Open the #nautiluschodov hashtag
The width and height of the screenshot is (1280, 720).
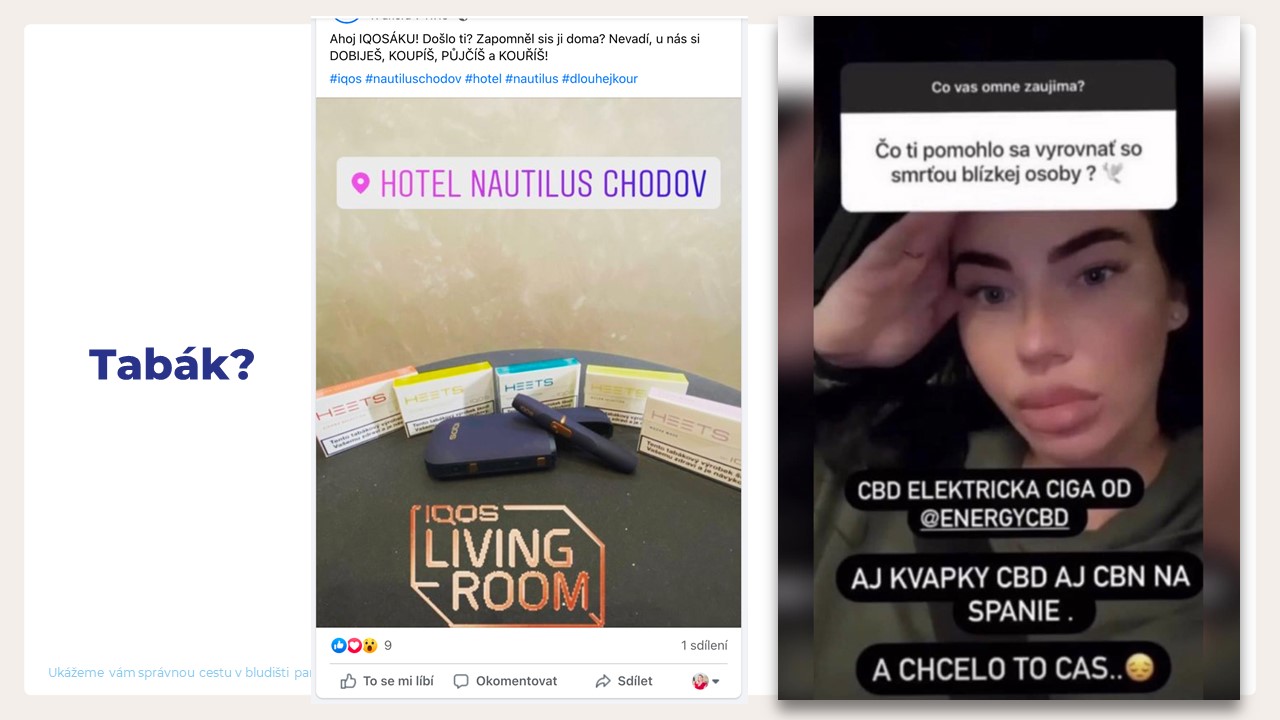coord(413,79)
